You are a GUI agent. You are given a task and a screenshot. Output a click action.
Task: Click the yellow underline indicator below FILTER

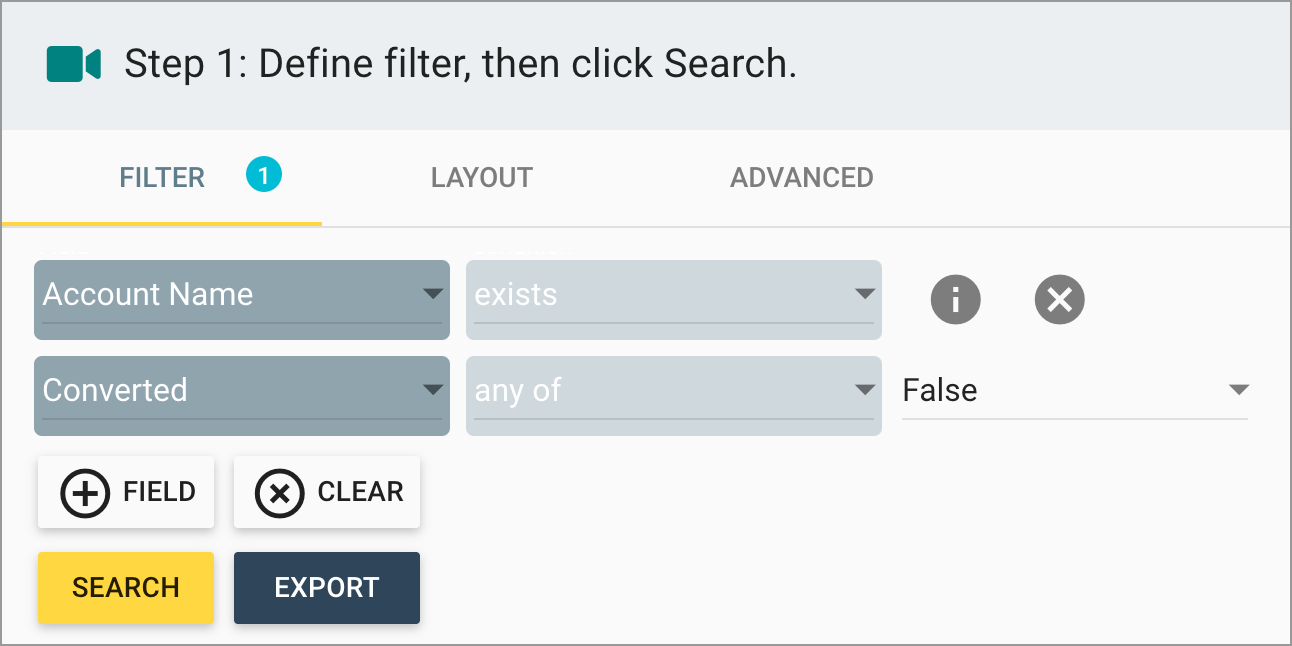162,224
